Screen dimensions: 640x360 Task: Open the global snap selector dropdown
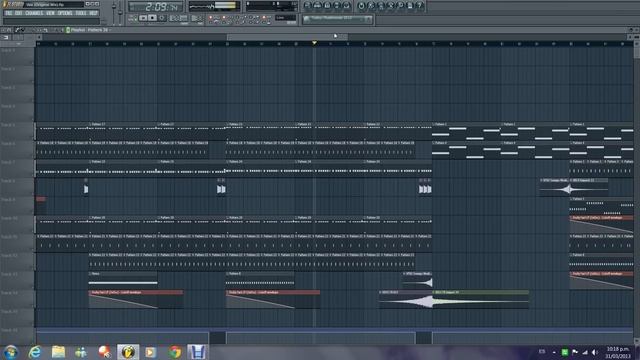tap(285, 18)
